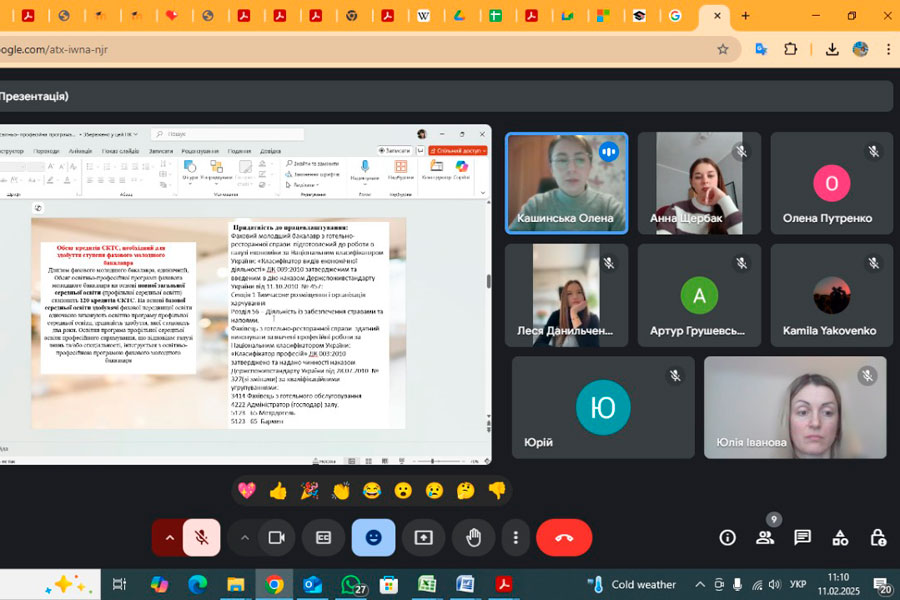Send sparkling heart reaction

coord(247,490)
